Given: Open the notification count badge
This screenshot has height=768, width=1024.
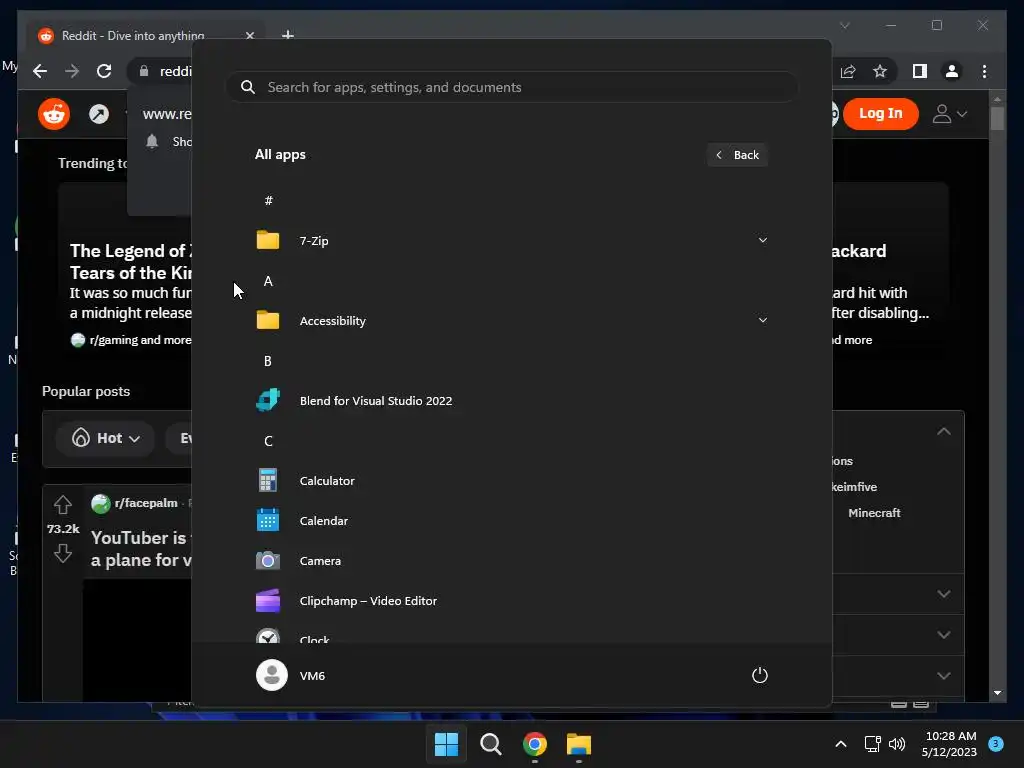Looking at the screenshot, I should pyautogui.click(x=996, y=743).
